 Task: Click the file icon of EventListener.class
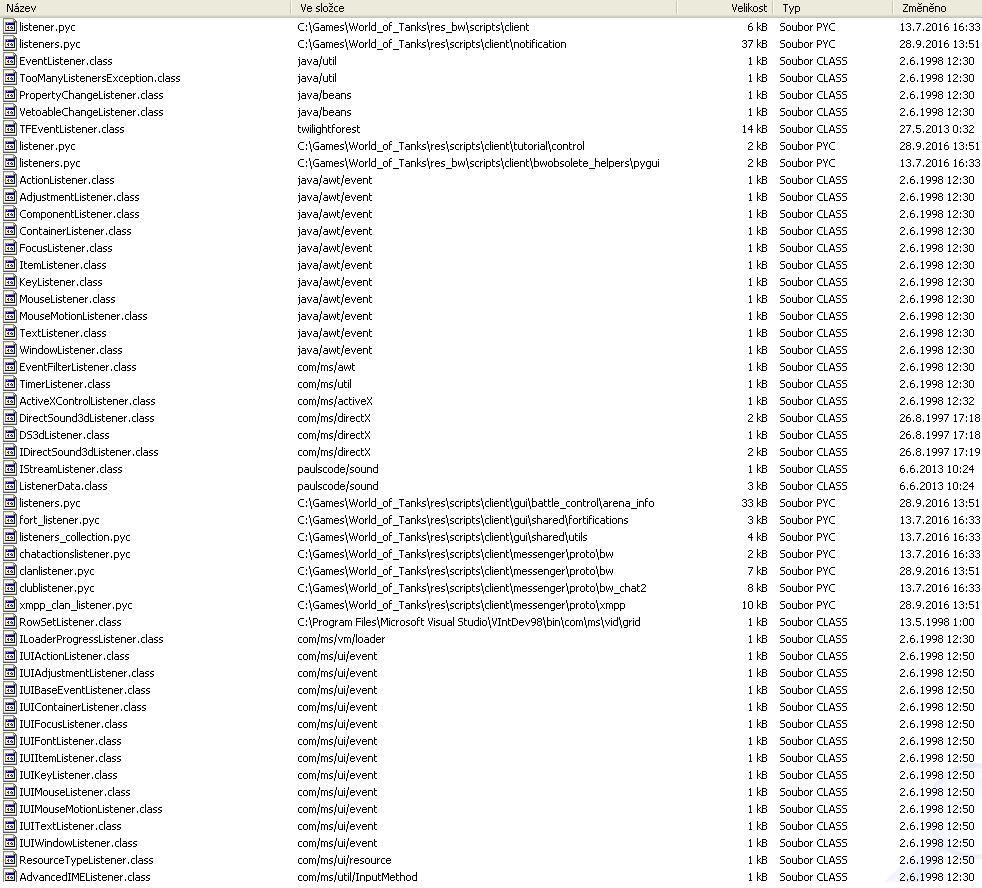coord(9,61)
